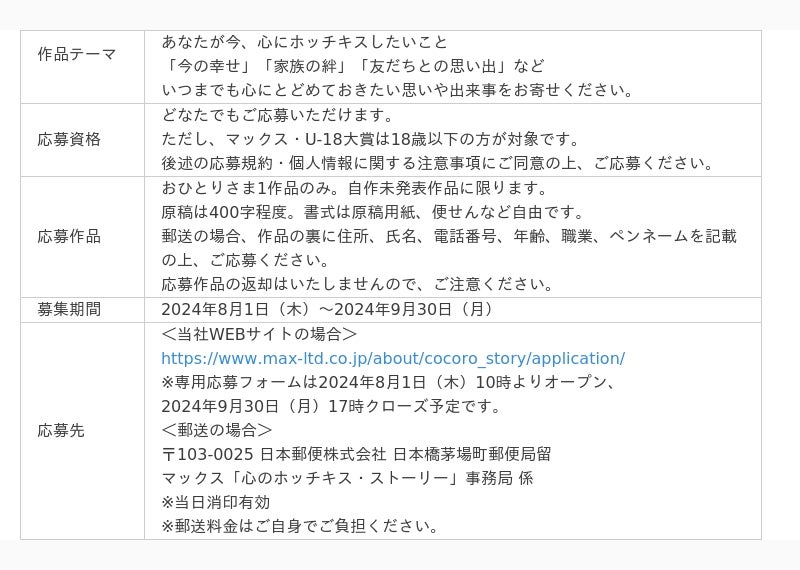Click the おひとりさま1作品のみ line
This screenshot has height=570, width=800.
click(x=354, y=188)
